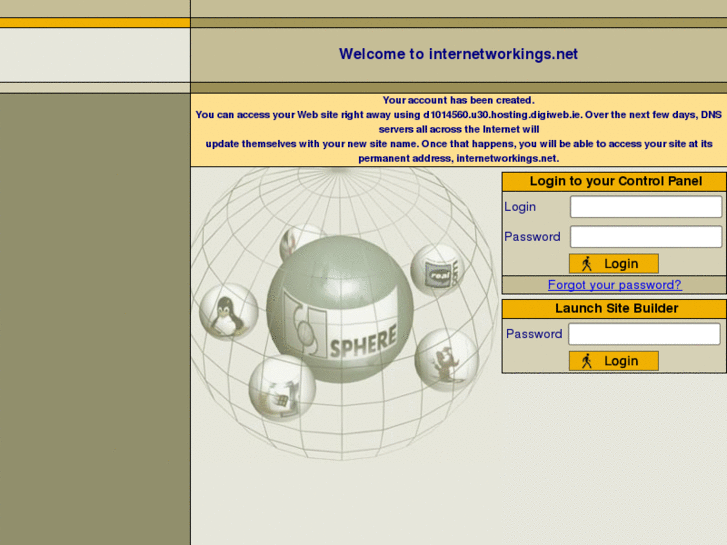Screen dimensions: 727x545
Task: Click the 'Password' label in Site Builder panel
Action: point(534,334)
